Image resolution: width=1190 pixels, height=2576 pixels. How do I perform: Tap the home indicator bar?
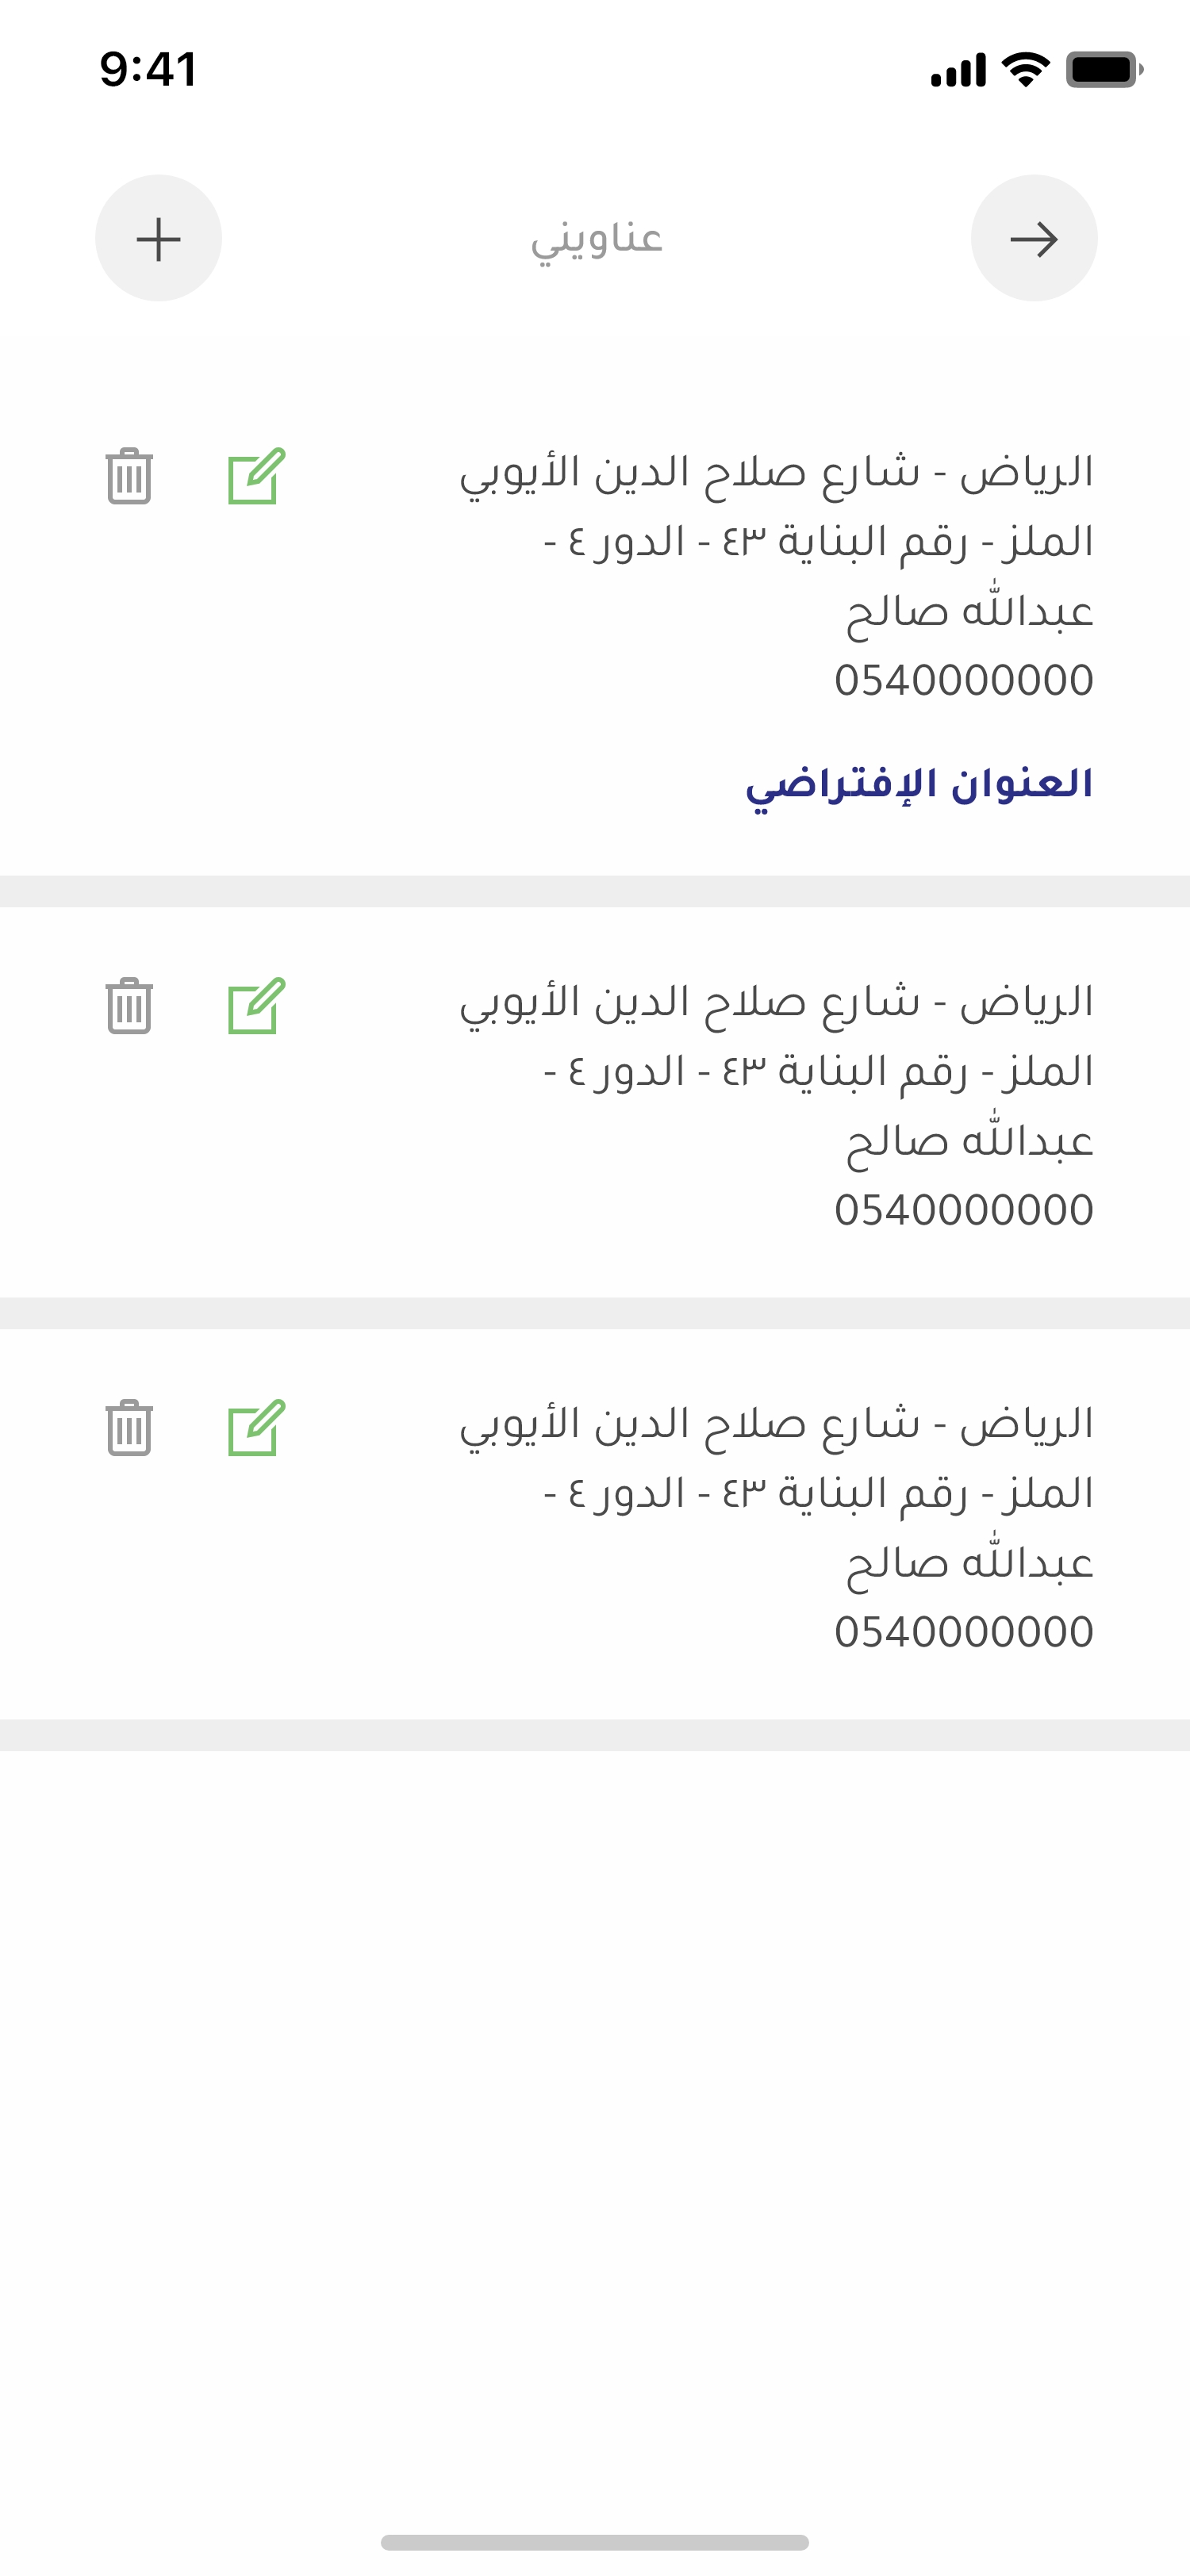click(x=595, y=2542)
